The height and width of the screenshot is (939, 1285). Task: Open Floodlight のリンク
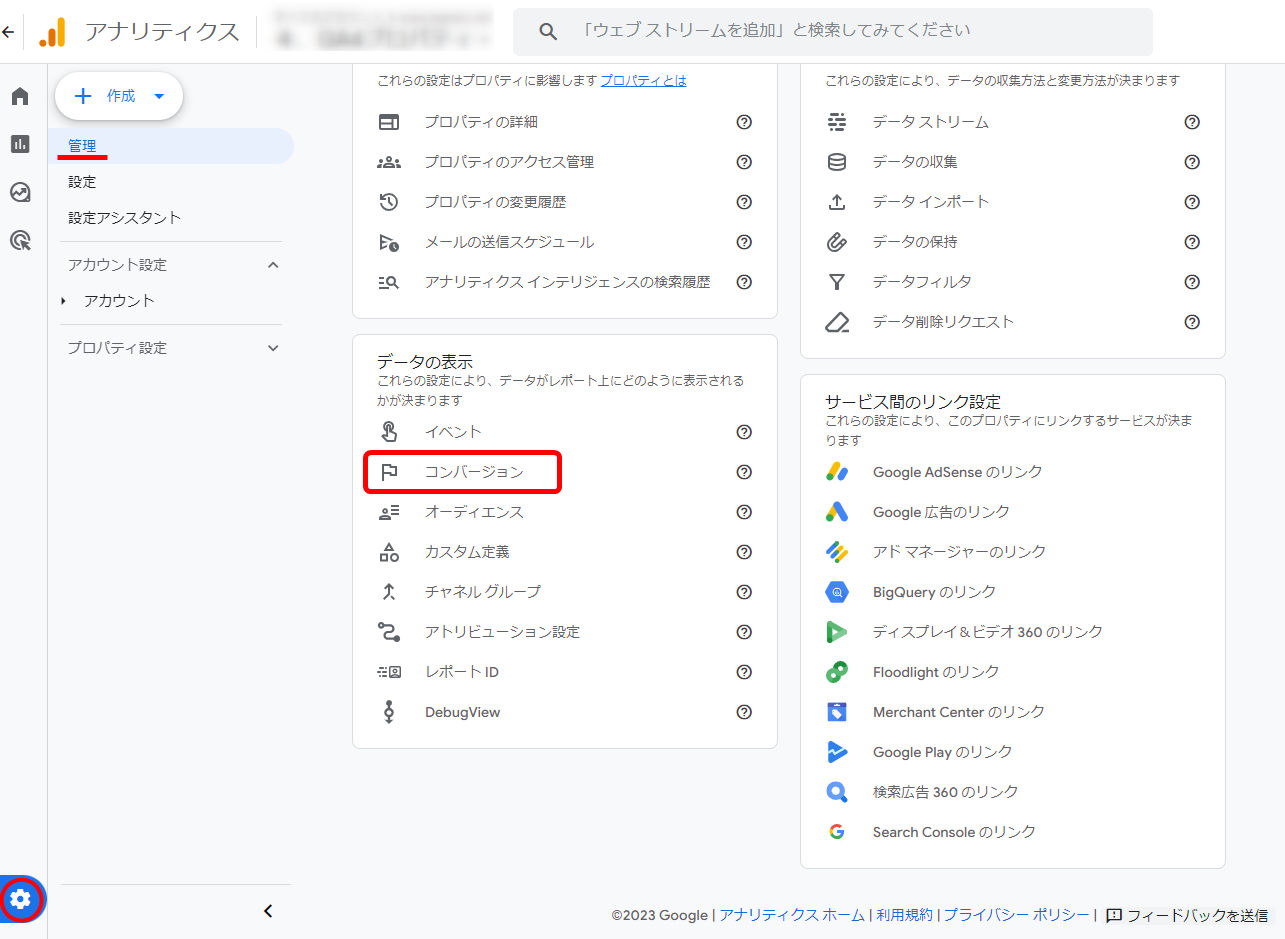point(936,672)
